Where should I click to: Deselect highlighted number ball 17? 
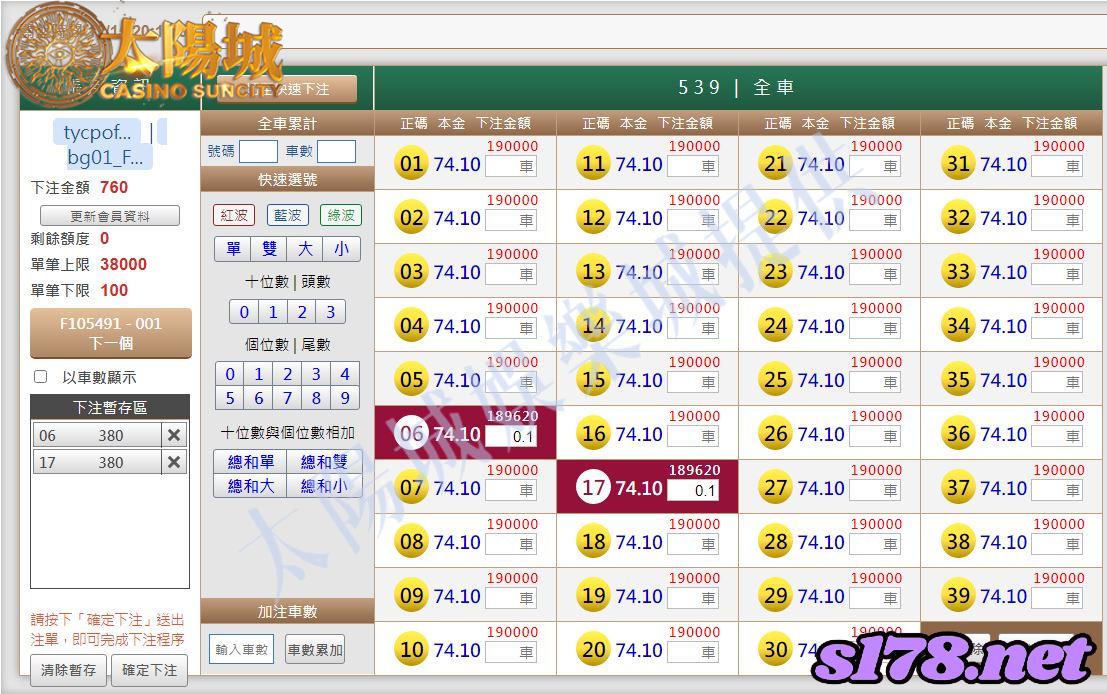594,488
